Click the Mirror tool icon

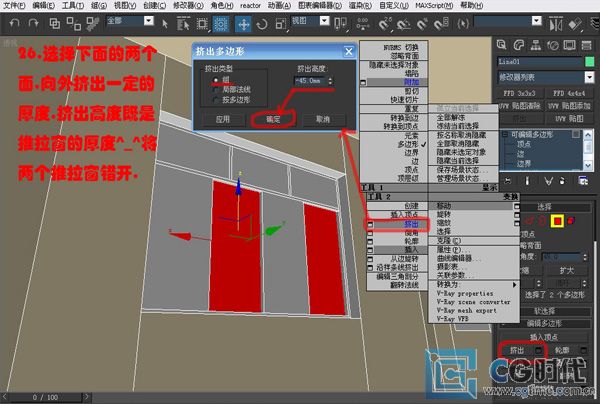556,24
